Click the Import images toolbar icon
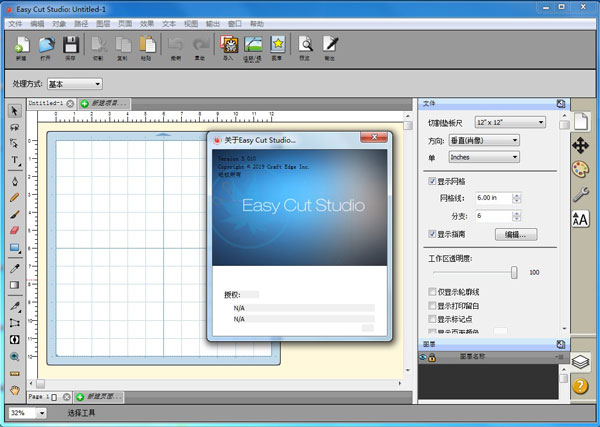 point(229,45)
